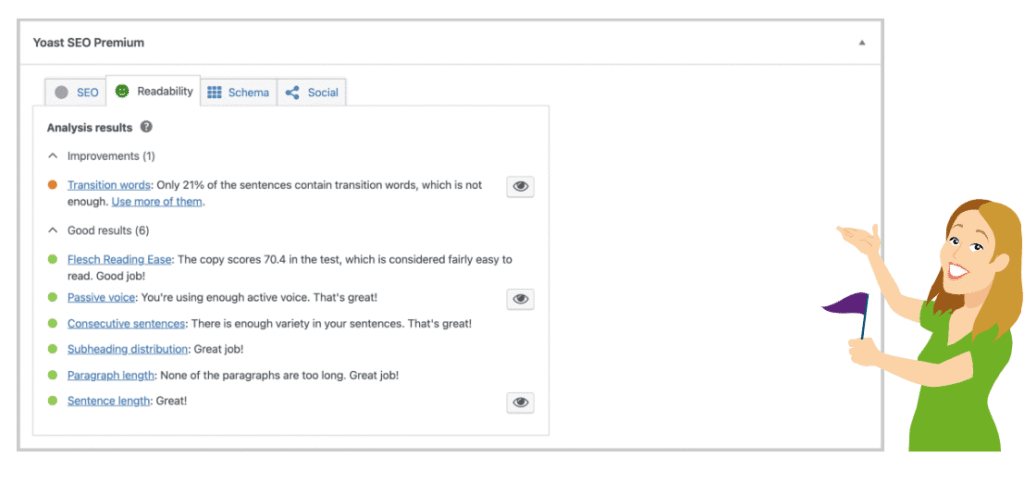Image resolution: width=1024 pixels, height=483 pixels.
Task: Collapse the Good results (6) section
Action: click(x=53, y=230)
